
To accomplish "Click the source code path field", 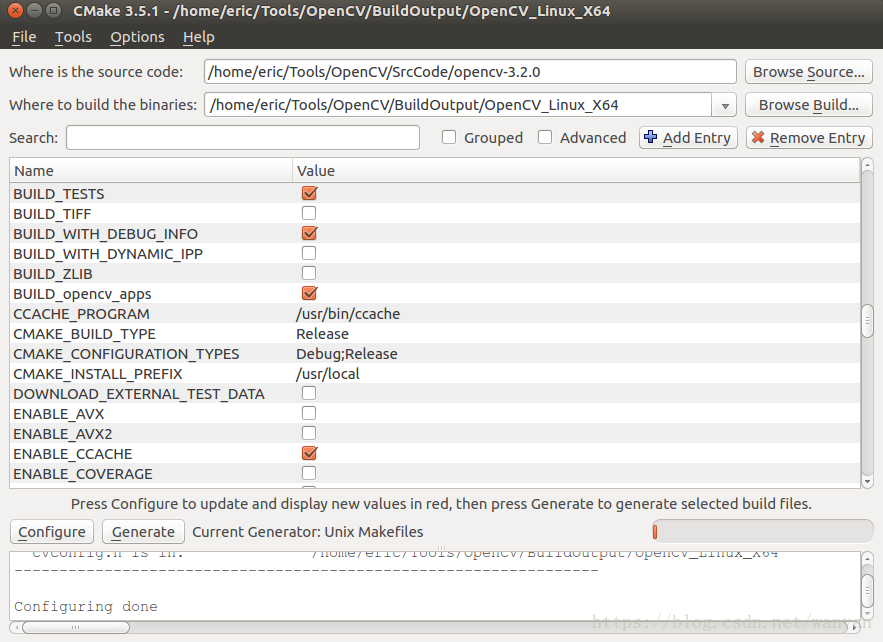I will 470,72.
